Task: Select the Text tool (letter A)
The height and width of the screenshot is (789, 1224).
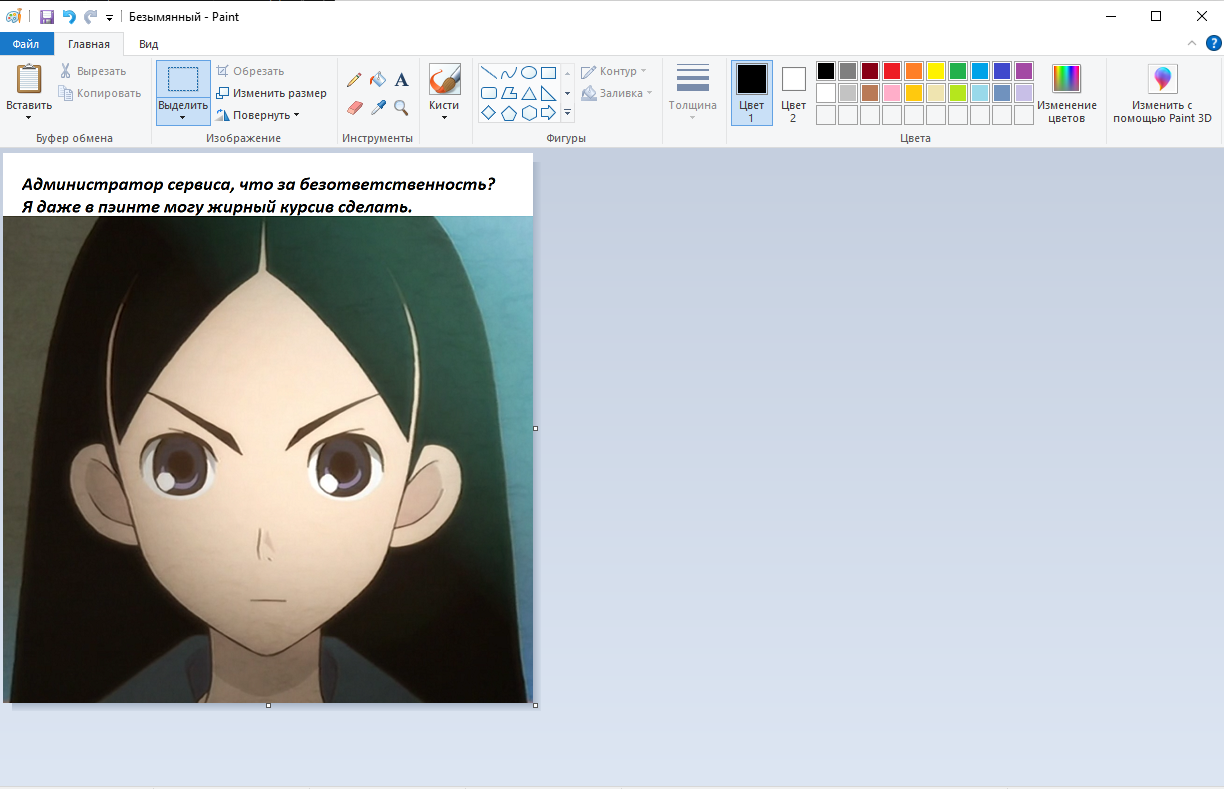Action: [x=401, y=80]
